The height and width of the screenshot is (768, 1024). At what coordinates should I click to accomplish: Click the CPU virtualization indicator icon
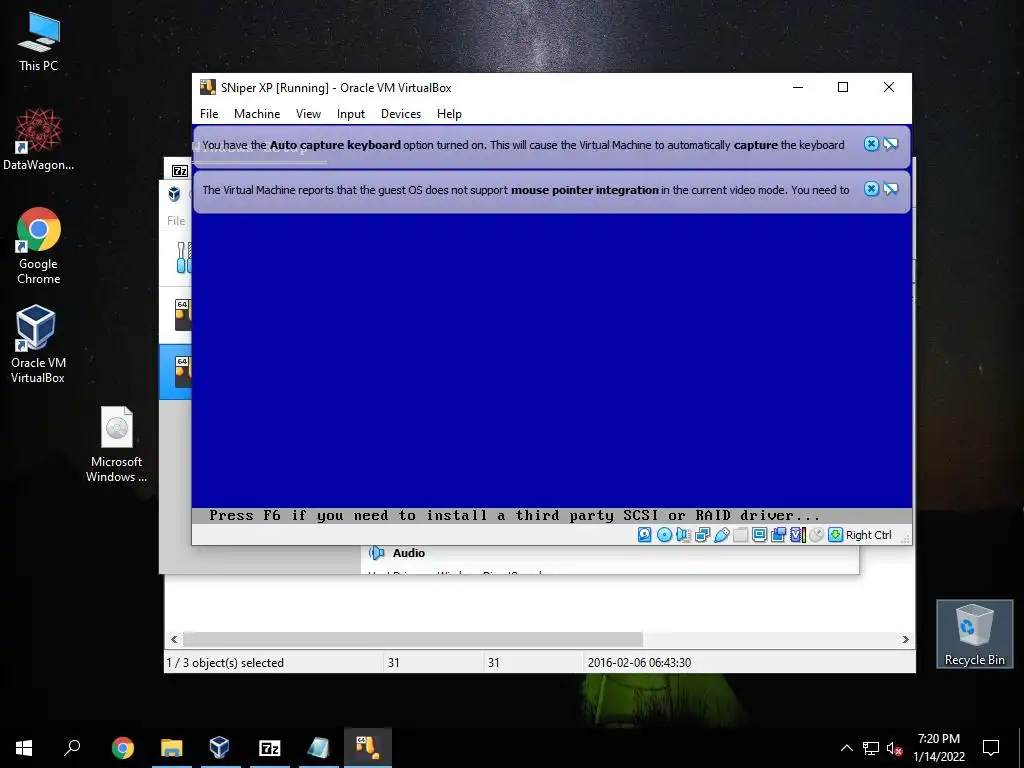(797, 535)
